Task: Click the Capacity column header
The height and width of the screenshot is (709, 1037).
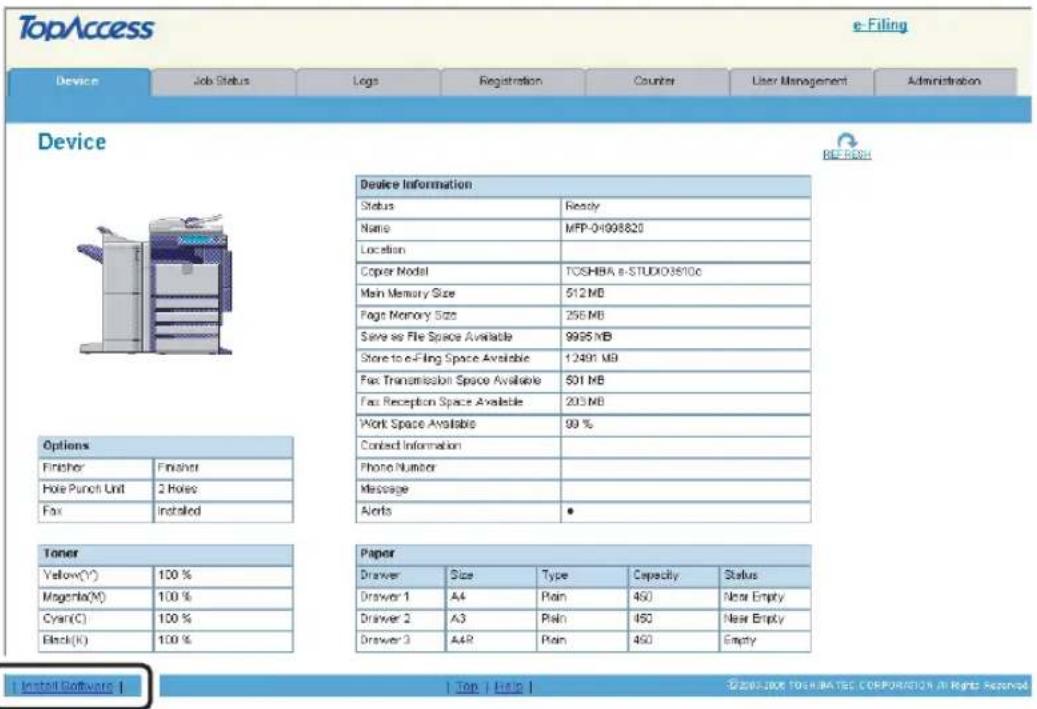Action: tap(655, 575)
